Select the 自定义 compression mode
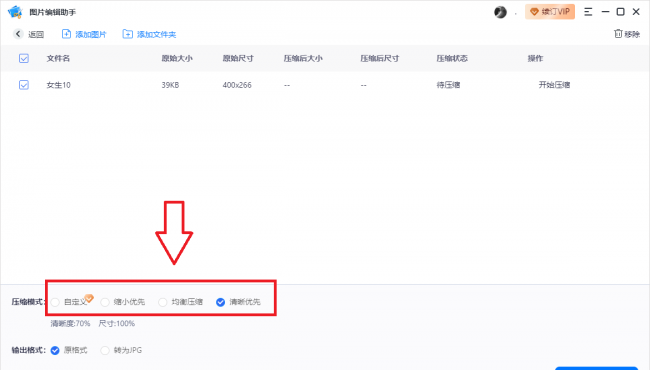 55,302
